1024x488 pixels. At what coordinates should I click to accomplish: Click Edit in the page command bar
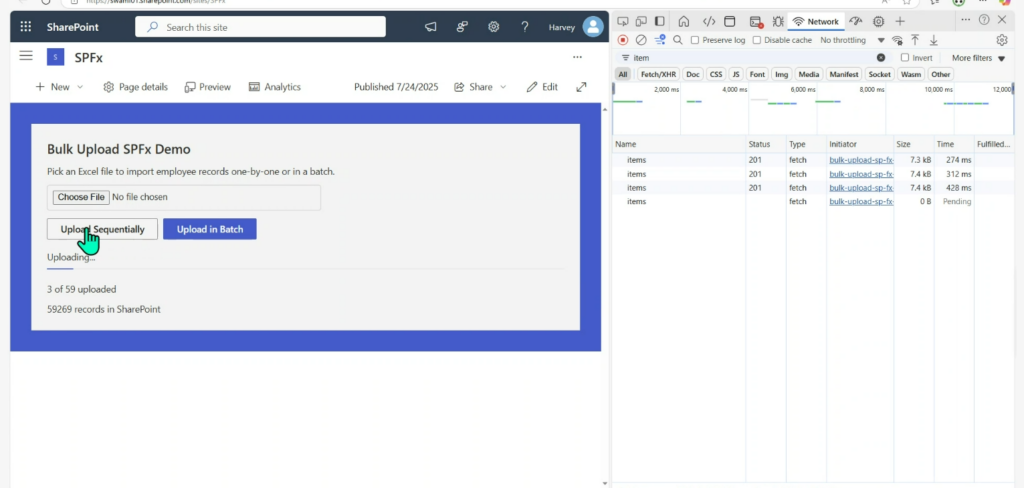542,87
